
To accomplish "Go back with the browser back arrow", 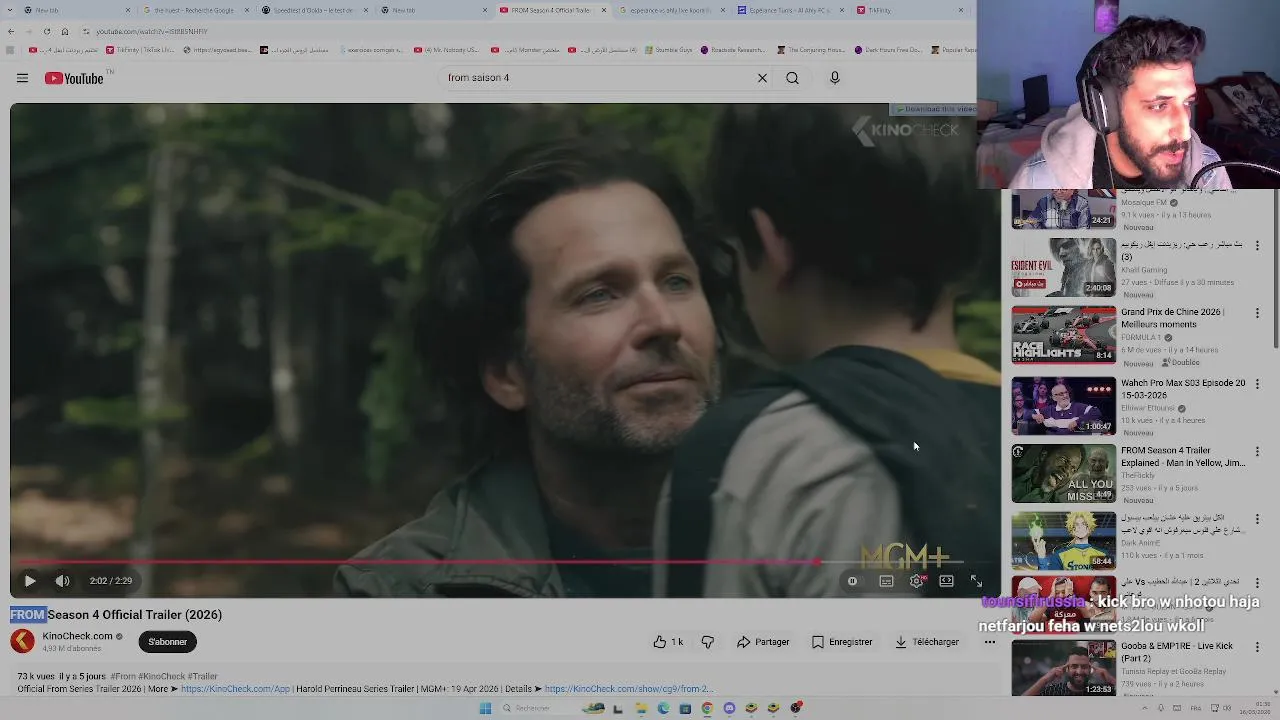I will tap(11, 31).
